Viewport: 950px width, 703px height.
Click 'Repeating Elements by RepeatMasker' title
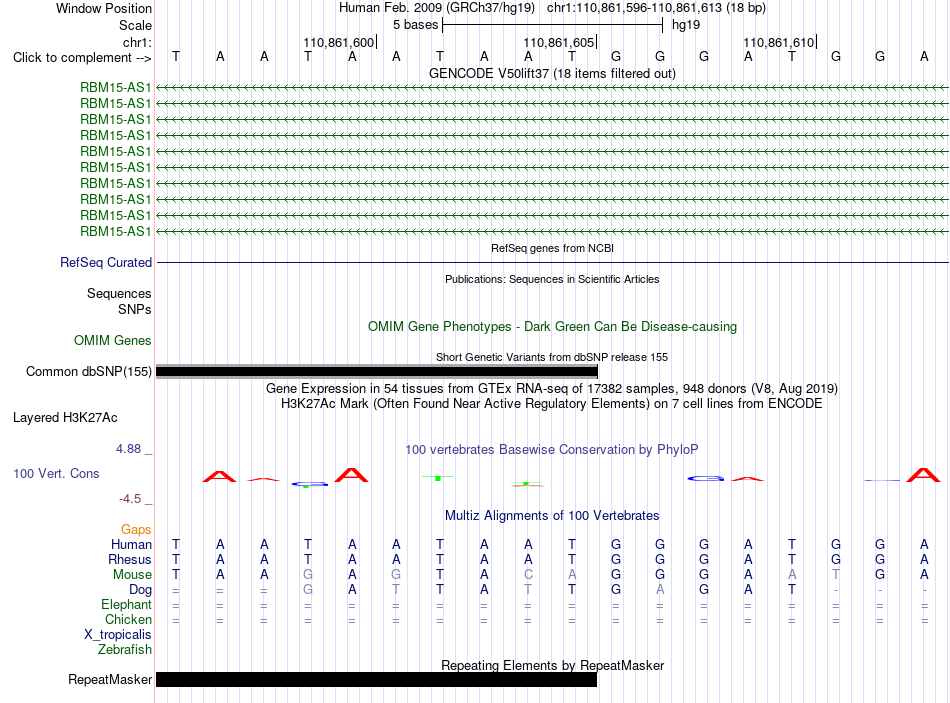coord(552,665)
